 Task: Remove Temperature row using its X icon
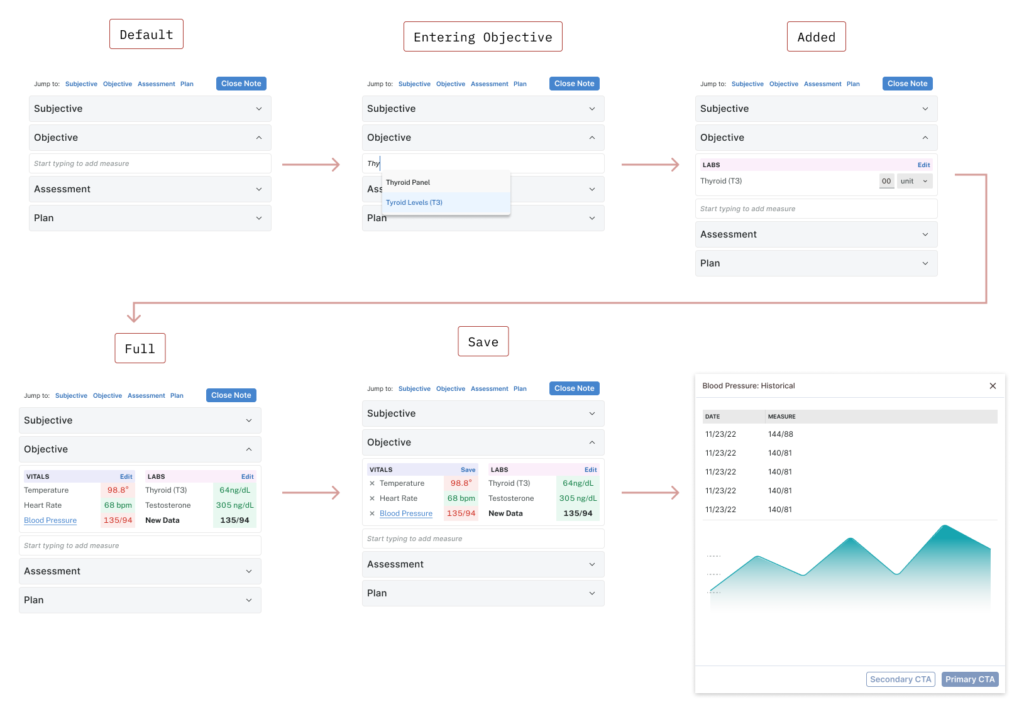(372, 484)
